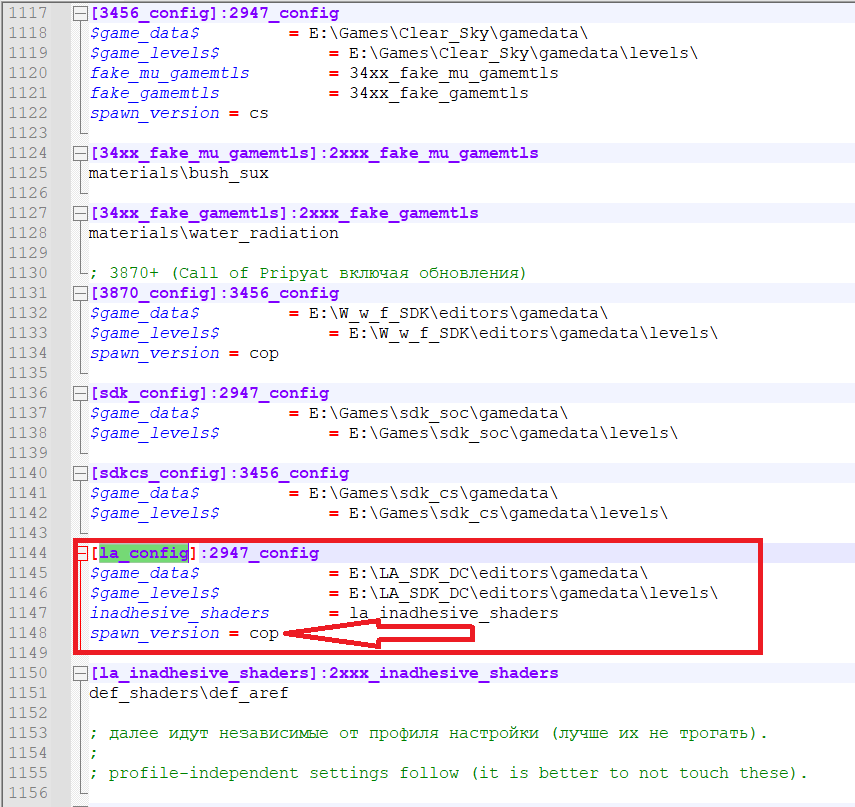Click the highlighted 'la_config' section name
The image size is (855, 807).
click(x=144, y=553)
